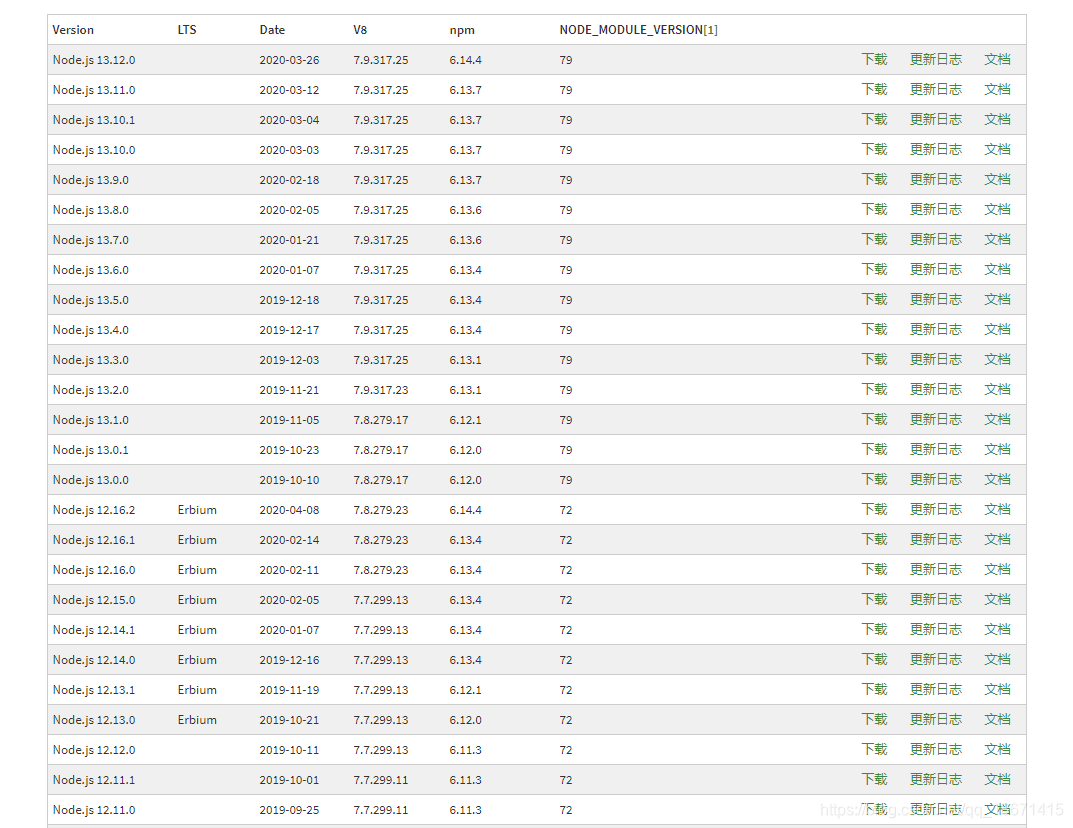Download Node.js 12.16.2 Erbium
This screenshot has height=828, width=1073.
[874, 510]
